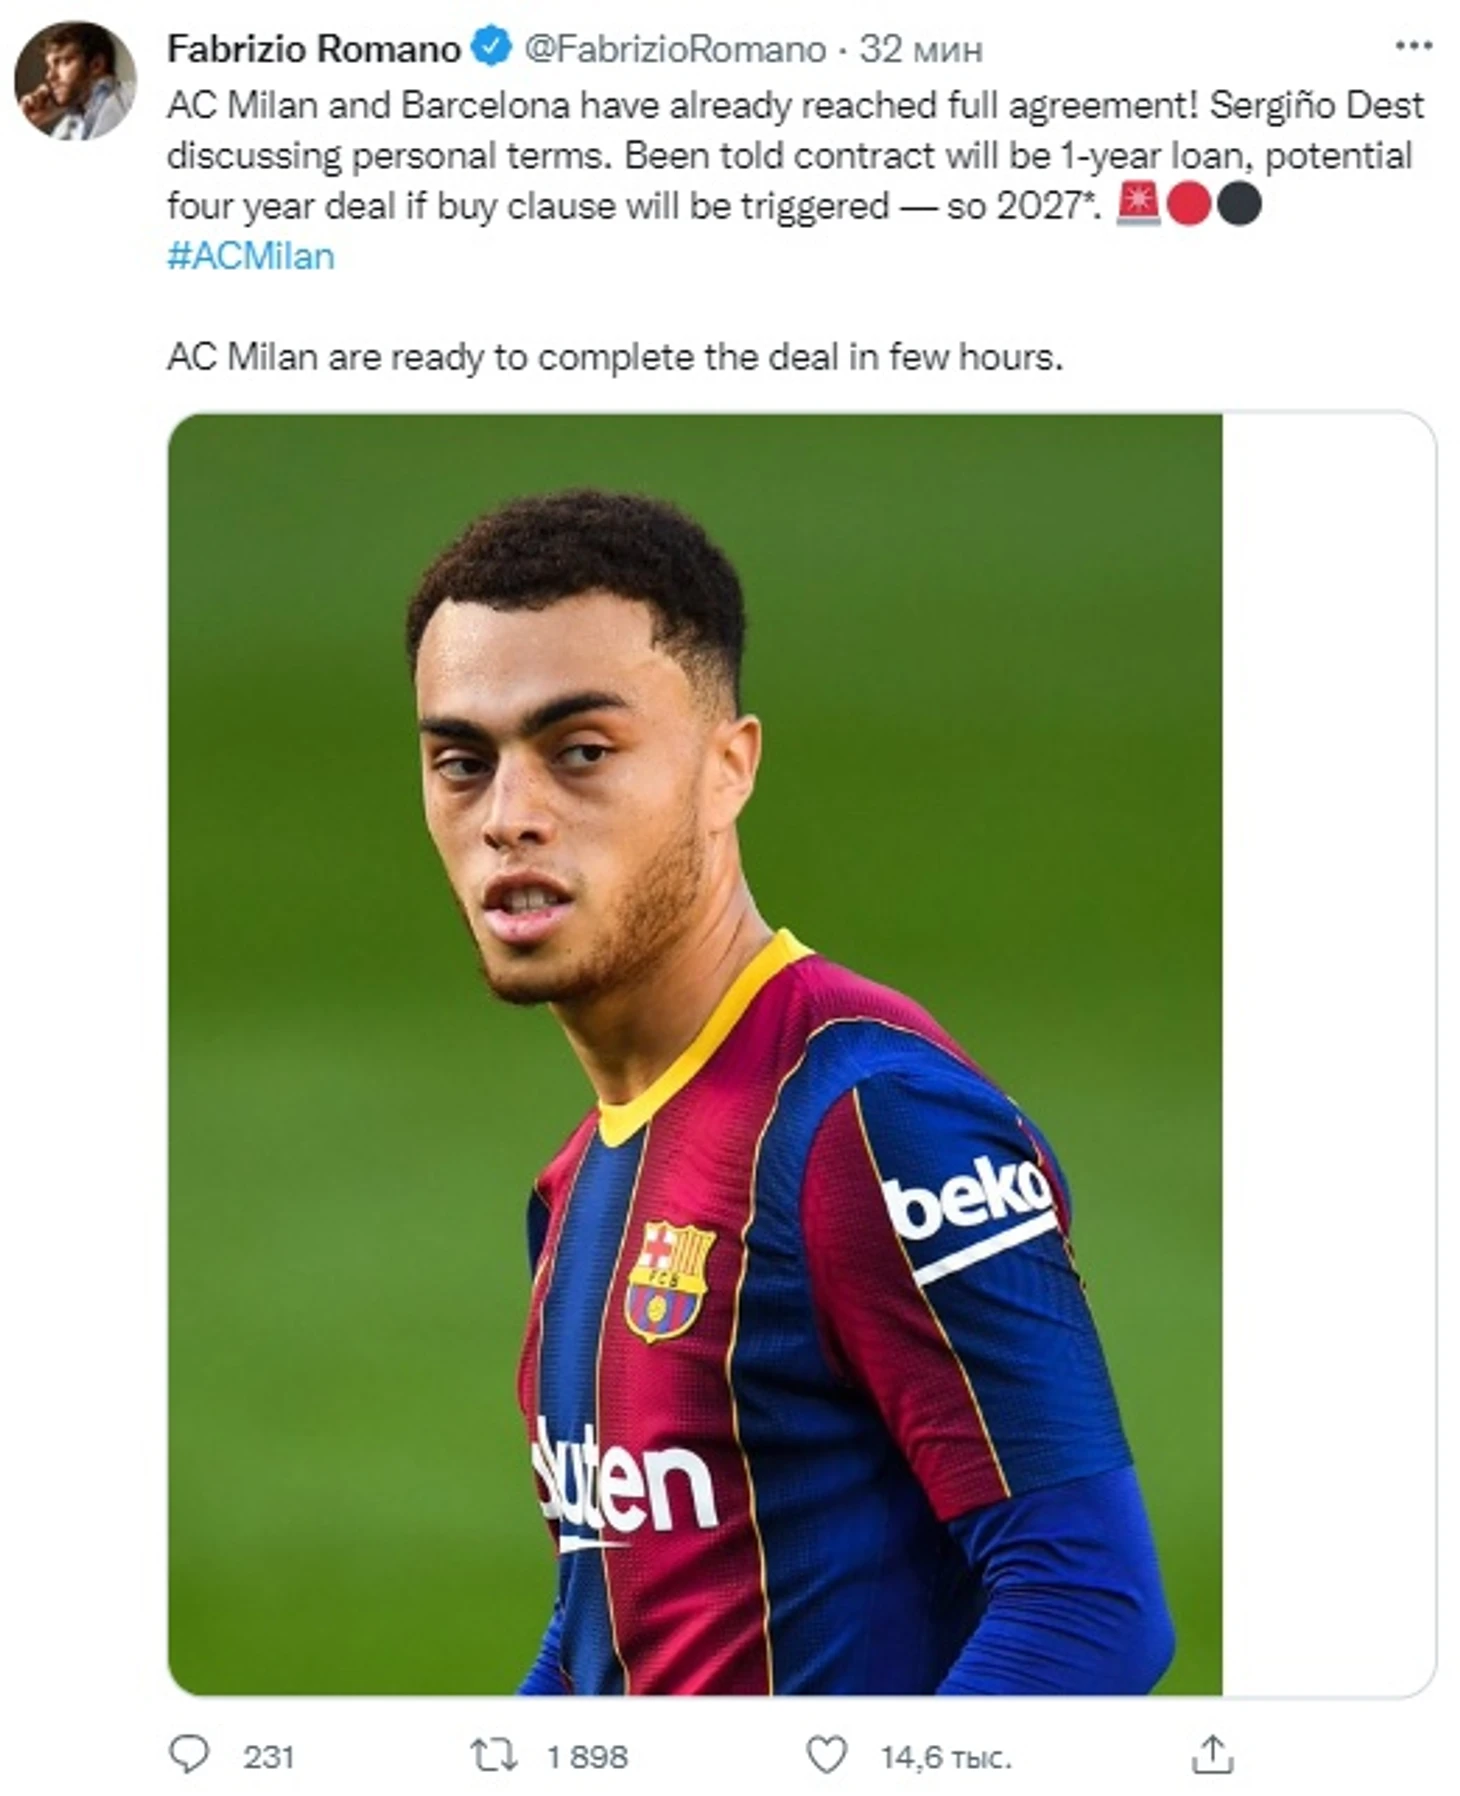Open the attached player photo
This screenshot has width=1460, height=1796.
pos(695,1054)
